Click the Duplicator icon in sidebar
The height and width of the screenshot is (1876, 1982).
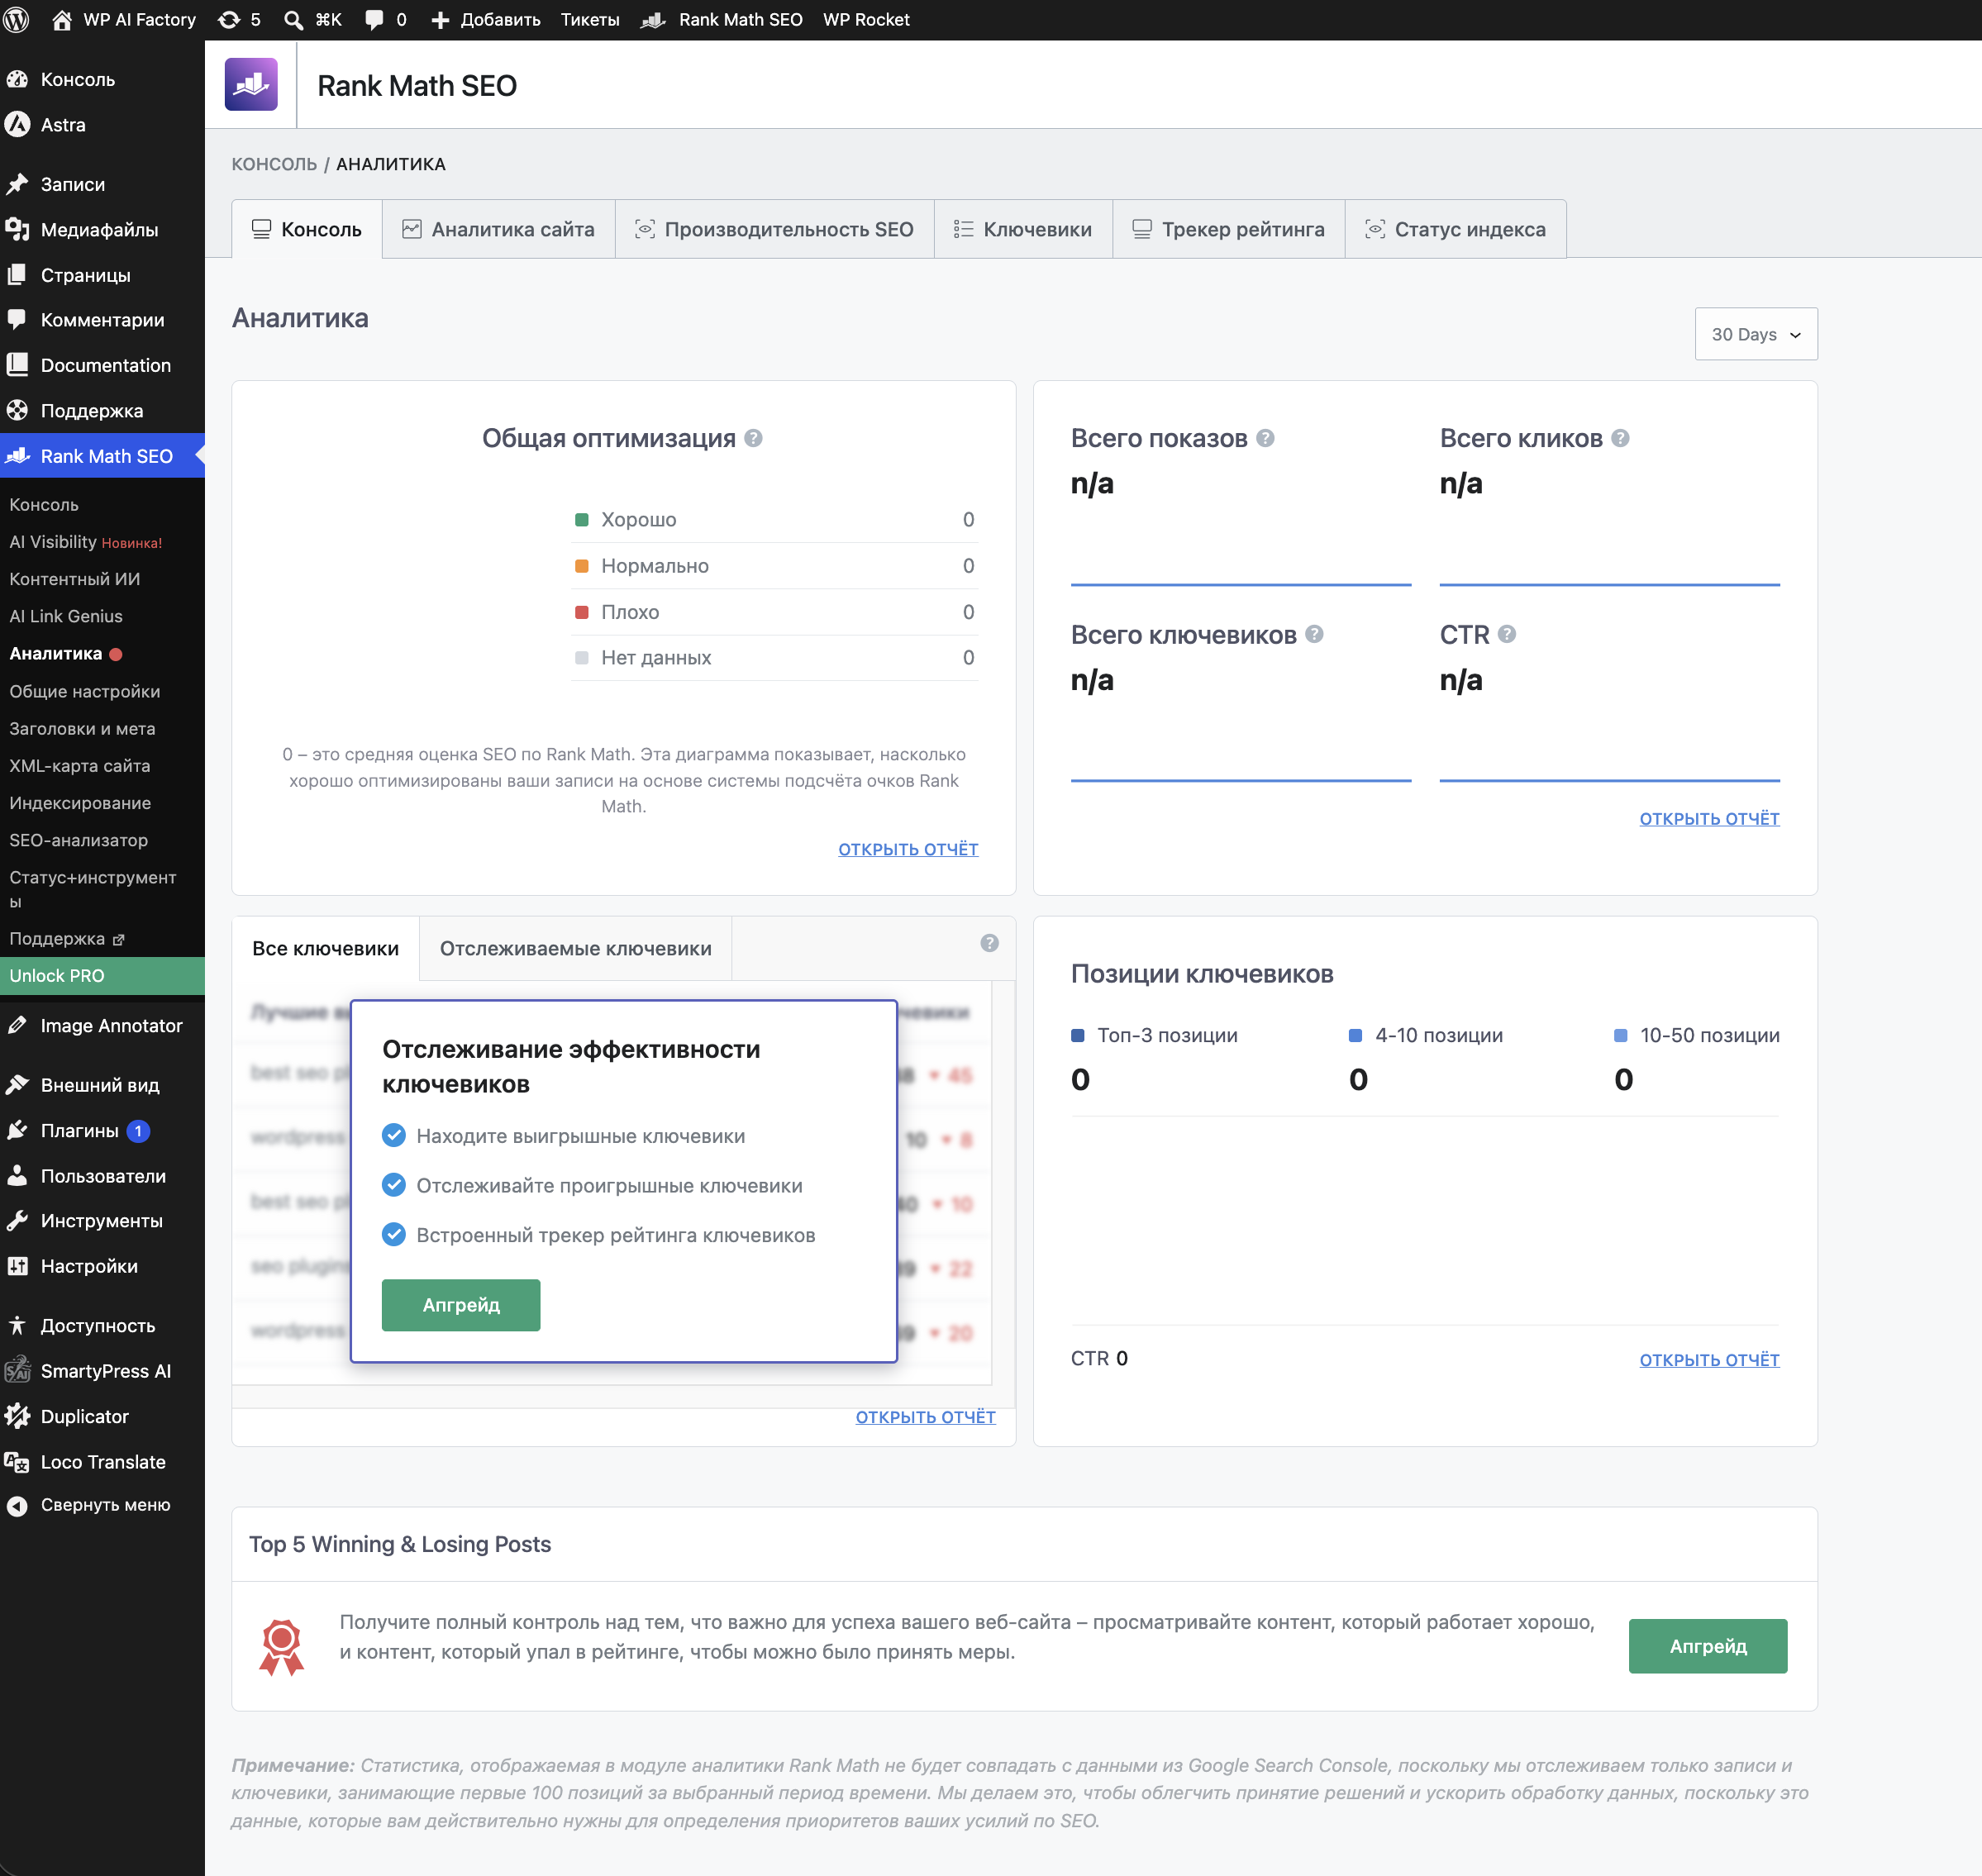17,1417
